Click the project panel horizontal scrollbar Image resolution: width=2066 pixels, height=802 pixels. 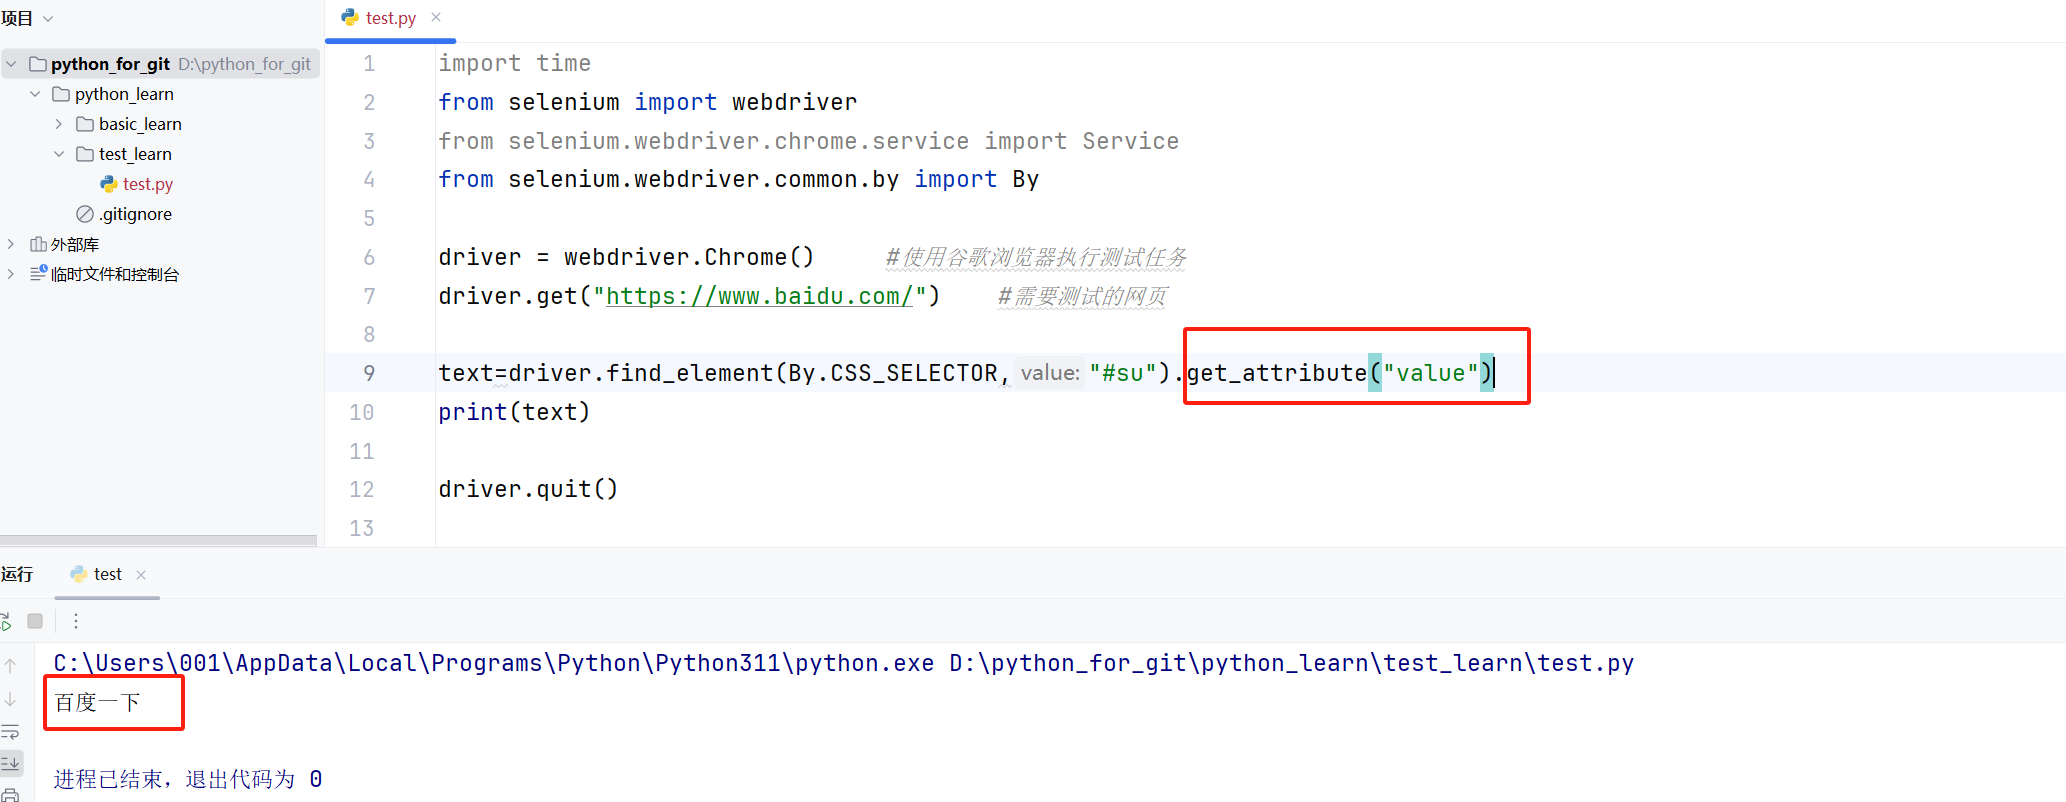(158, 540)
